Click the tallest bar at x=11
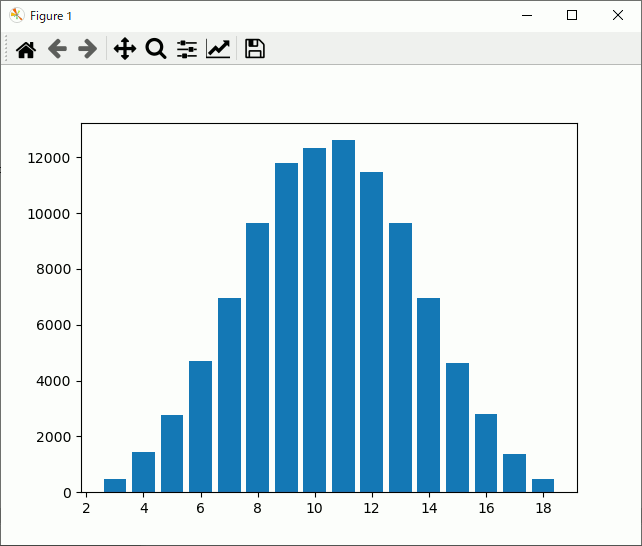 point(344,316)
